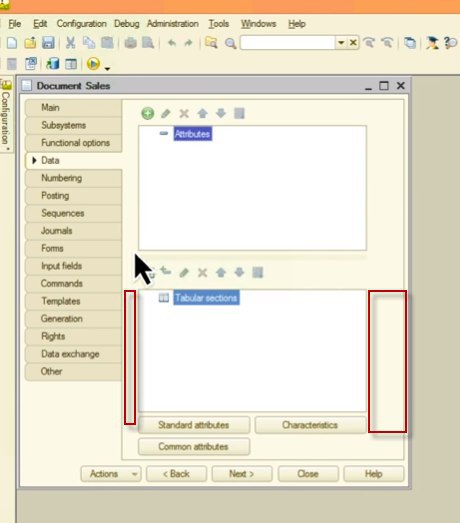Switch to the Numbering tab
Image resolution: width=460 pixels, height=523 pixels.
(x=73, y=178)
